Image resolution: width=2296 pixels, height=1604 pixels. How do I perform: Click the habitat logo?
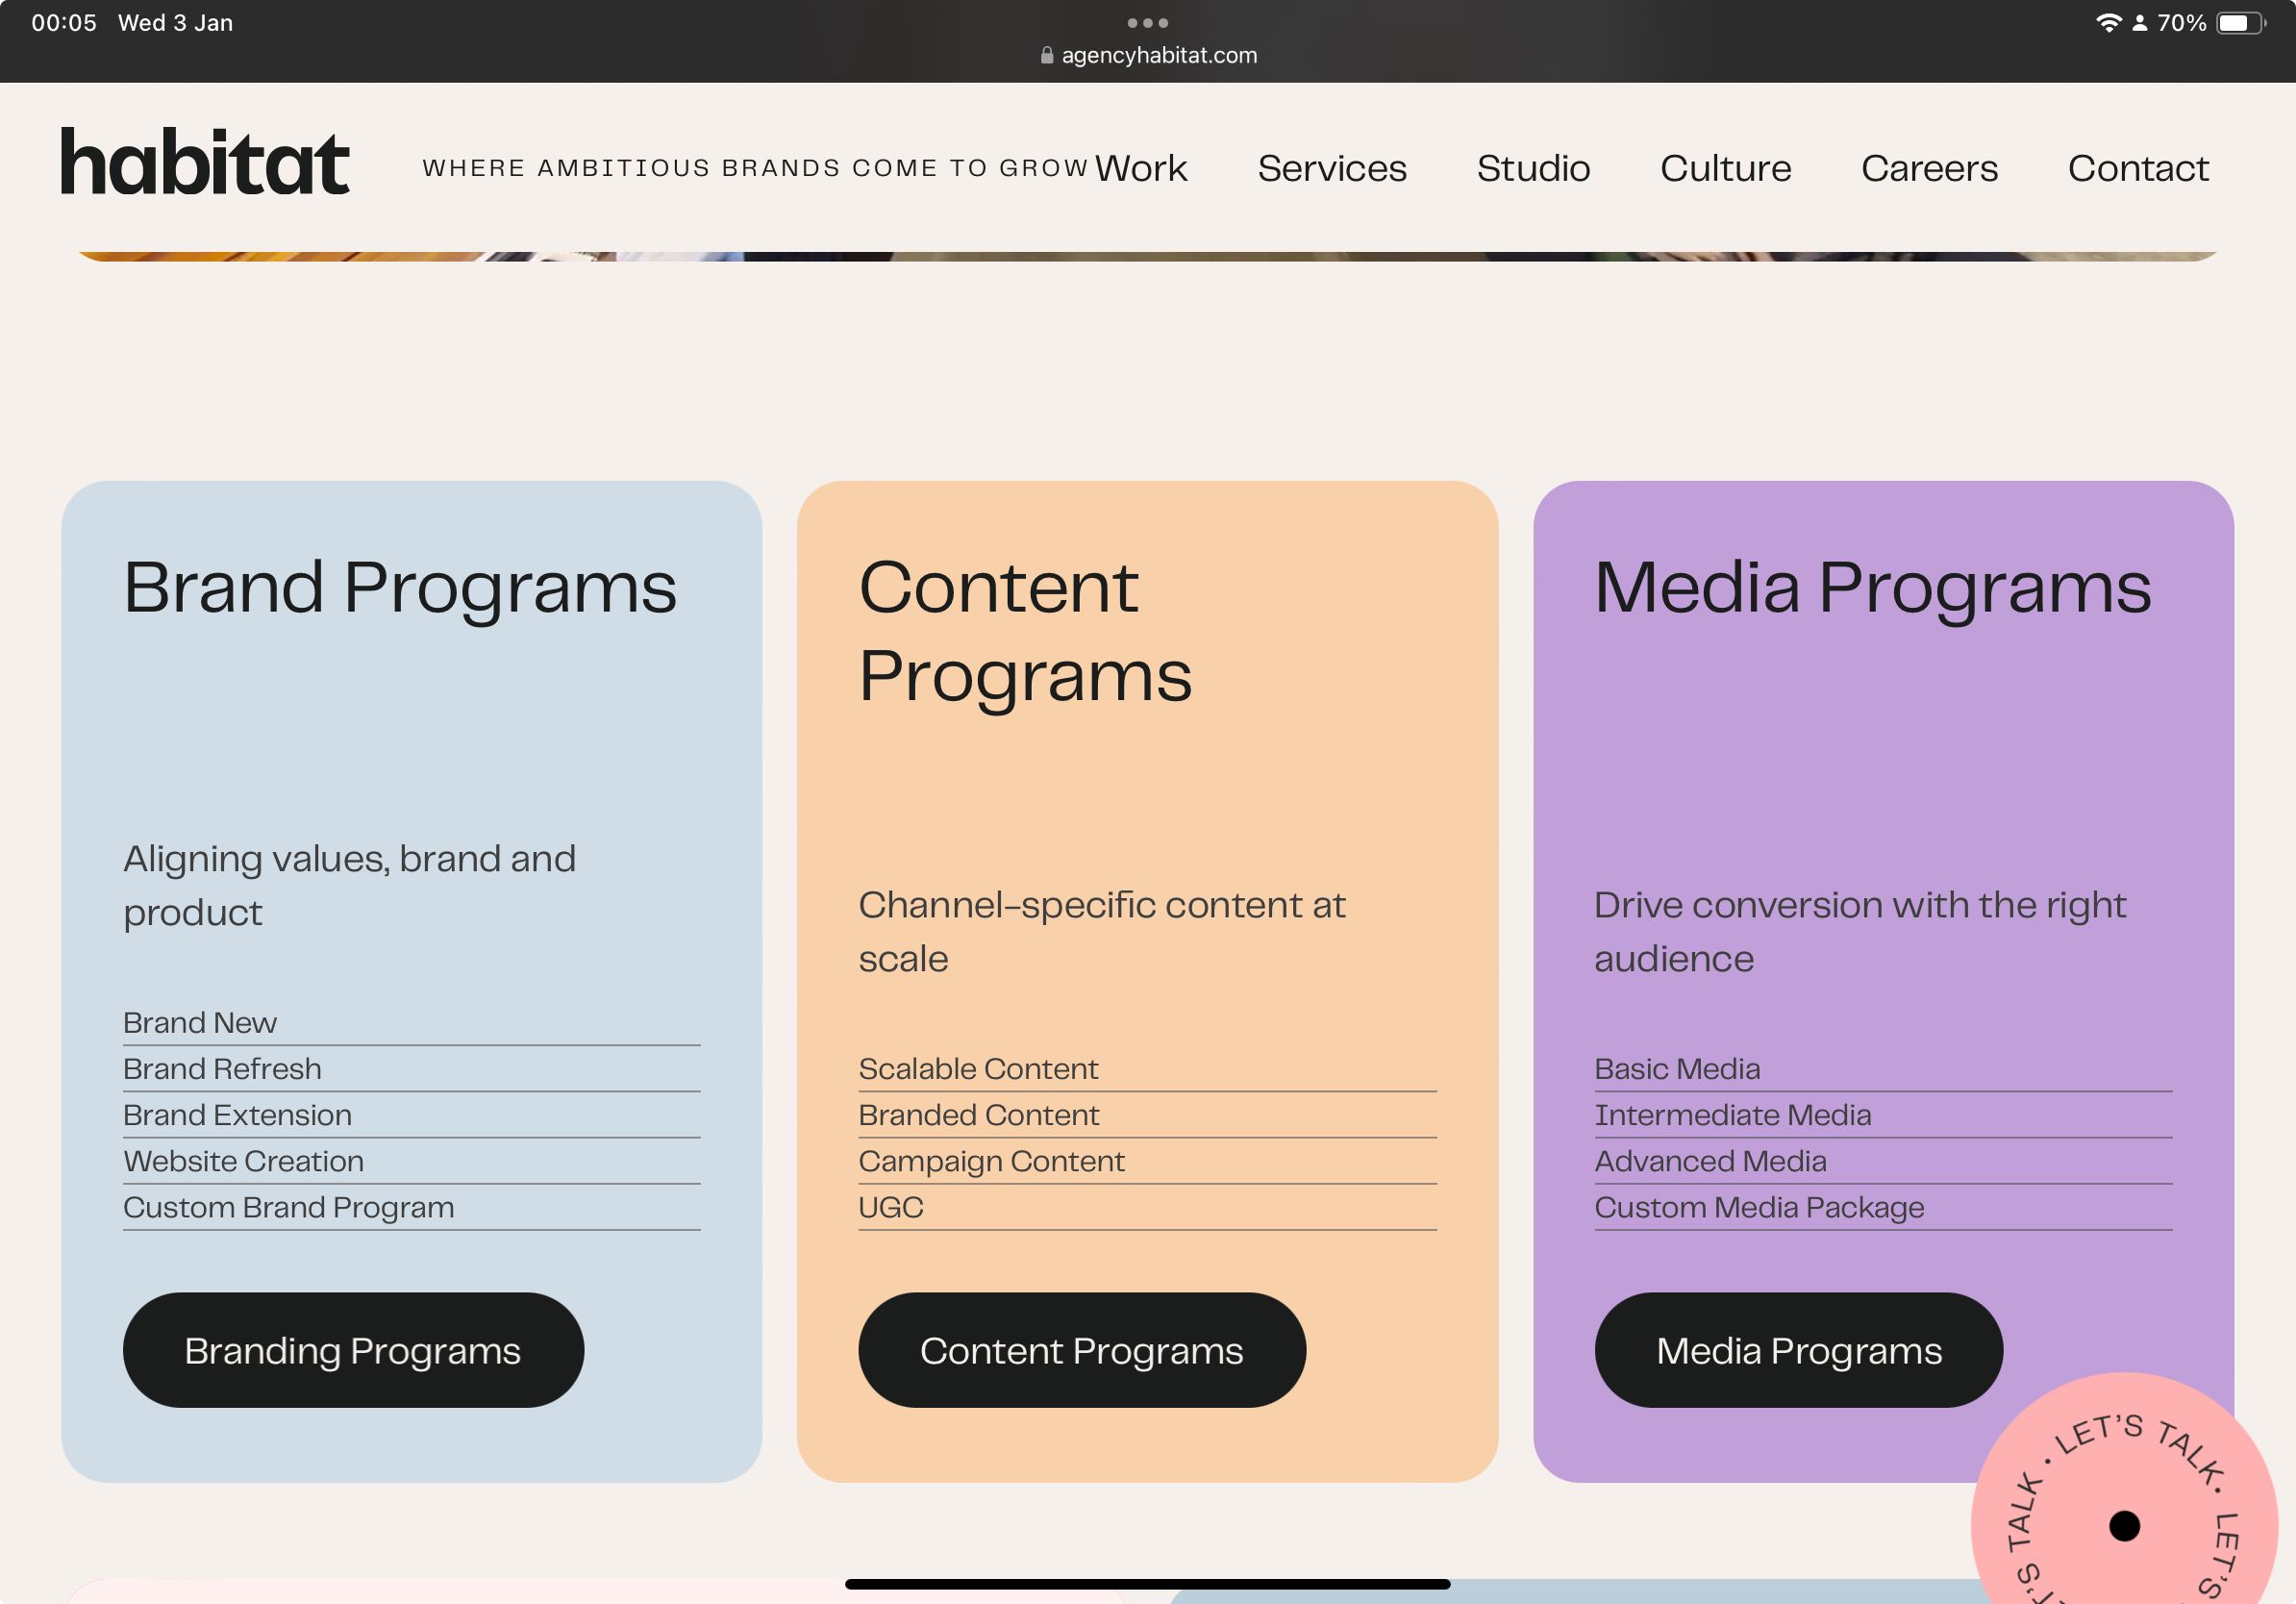(205, 162)
